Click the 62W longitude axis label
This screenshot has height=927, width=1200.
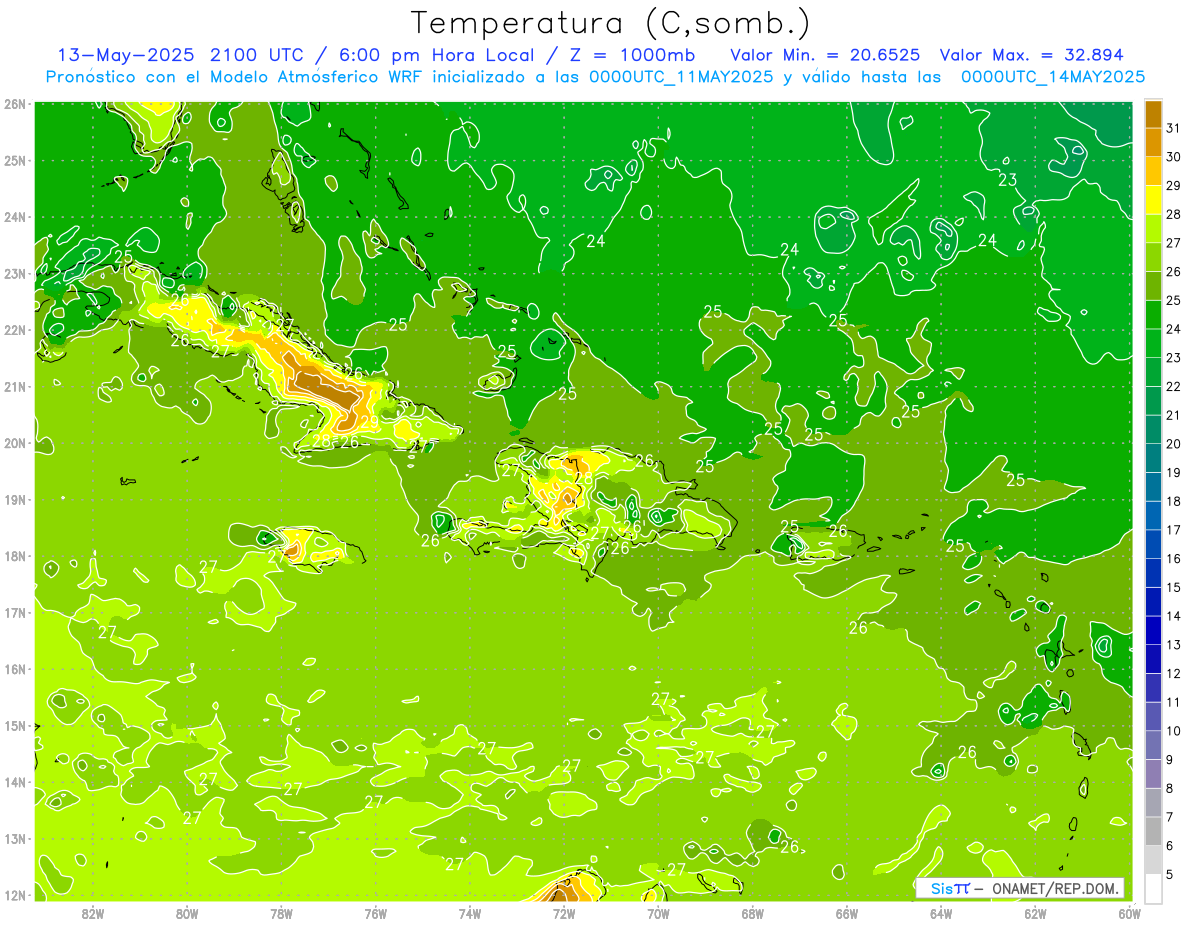click(x=1035, y=913)
